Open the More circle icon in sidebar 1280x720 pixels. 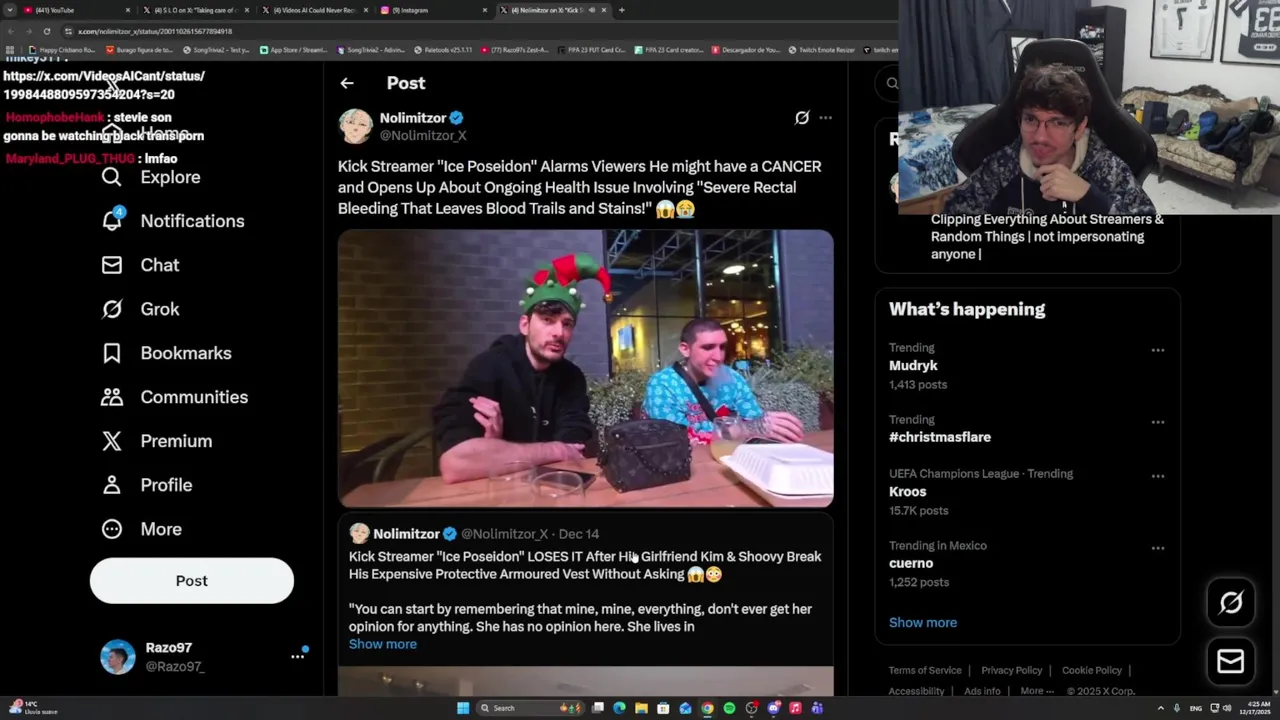coord(112,529)
